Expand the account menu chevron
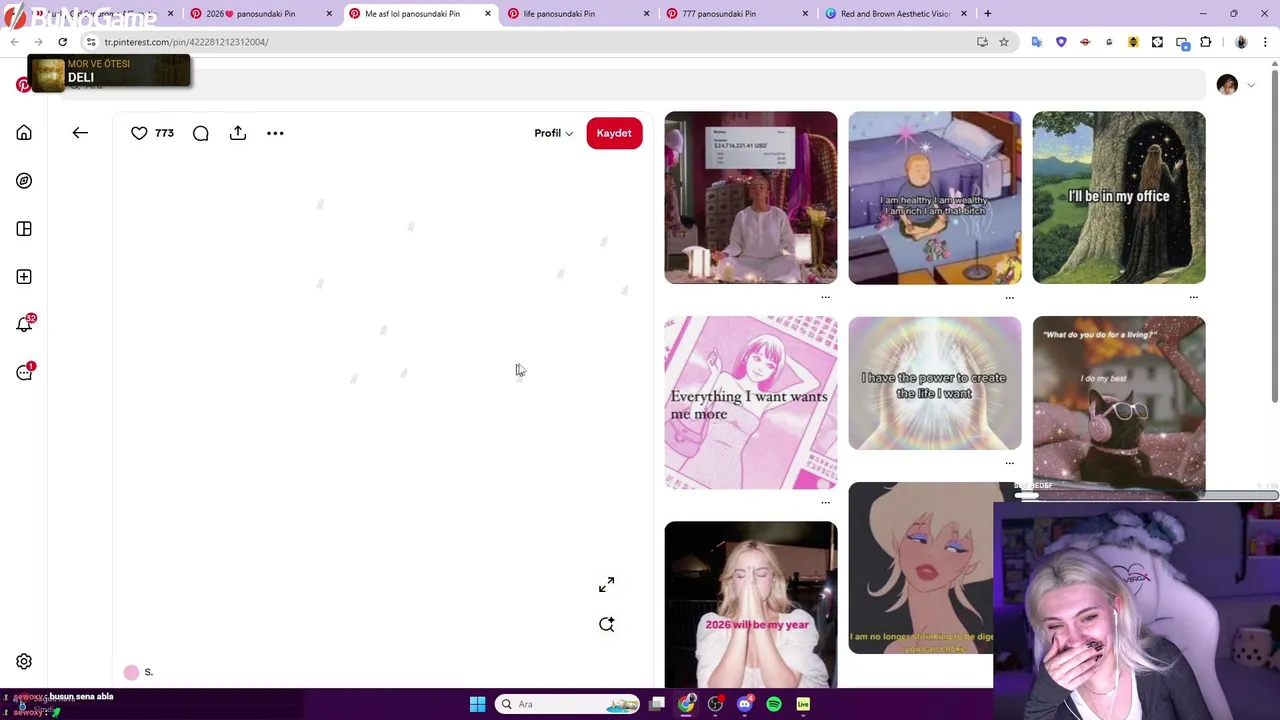 click(1251, 85)
